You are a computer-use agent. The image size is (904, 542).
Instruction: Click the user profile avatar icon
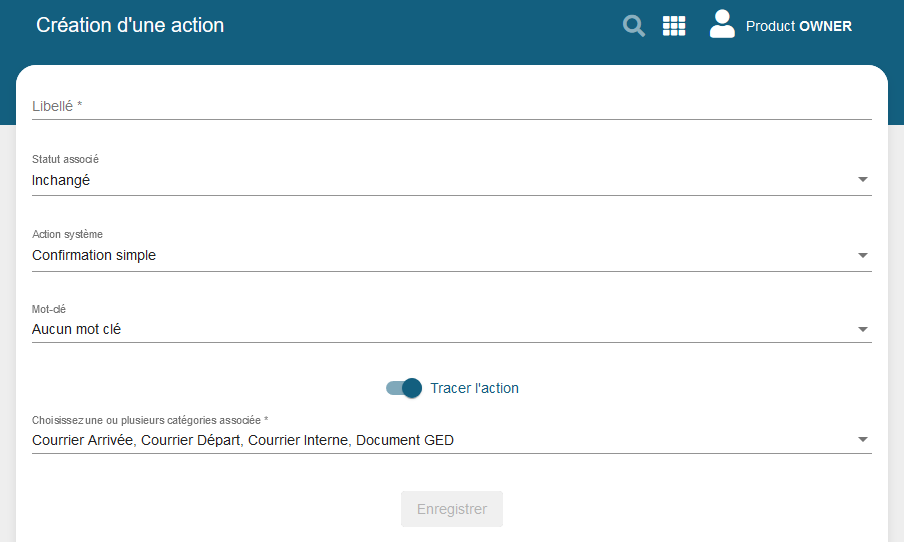coord(722,25)
